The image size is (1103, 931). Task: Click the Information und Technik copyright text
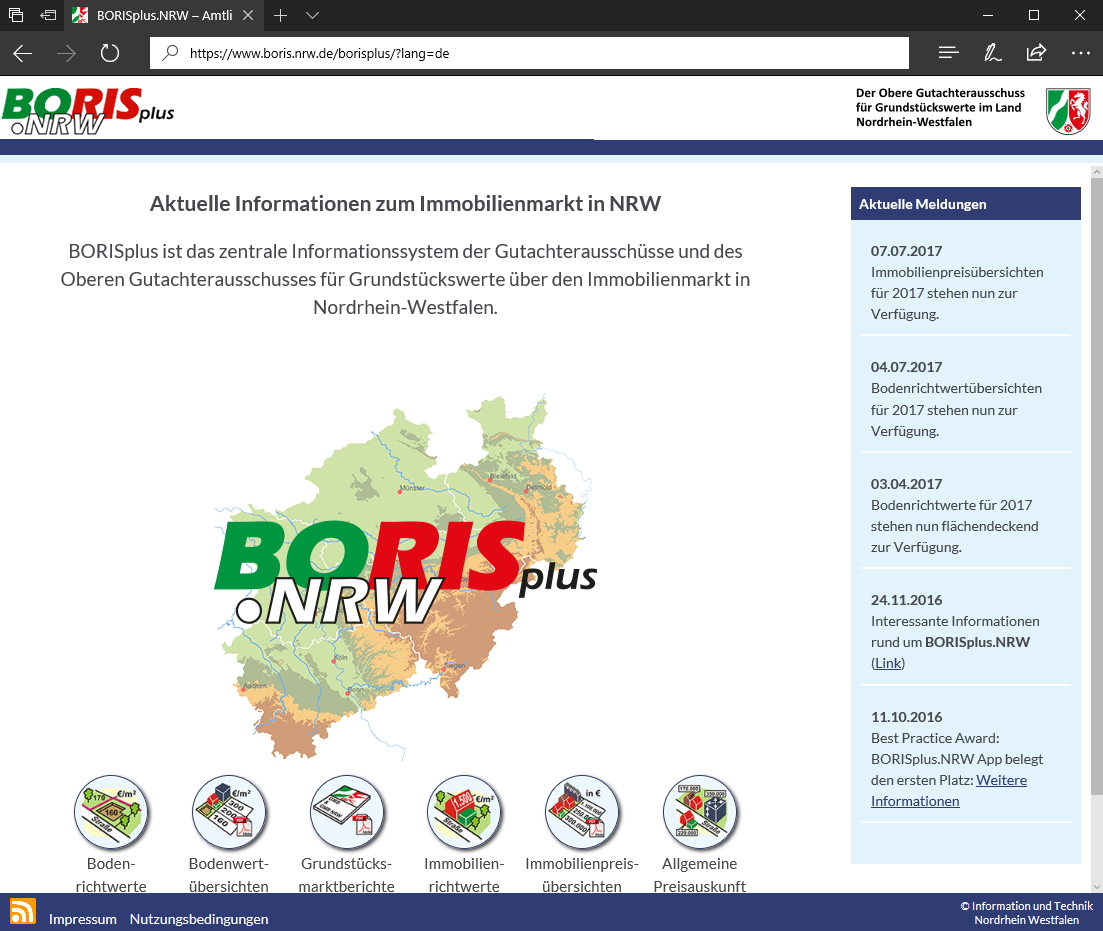coord(1026,913)
